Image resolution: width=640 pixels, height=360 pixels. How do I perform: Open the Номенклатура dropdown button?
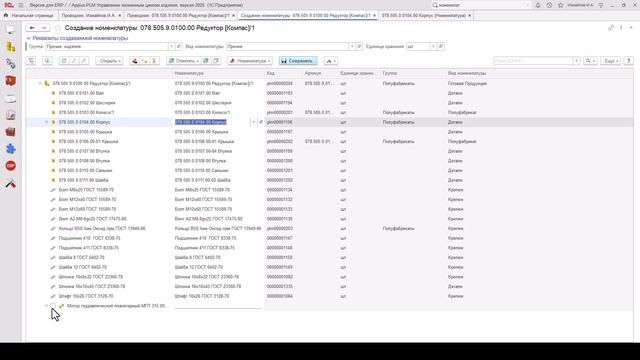250,61
